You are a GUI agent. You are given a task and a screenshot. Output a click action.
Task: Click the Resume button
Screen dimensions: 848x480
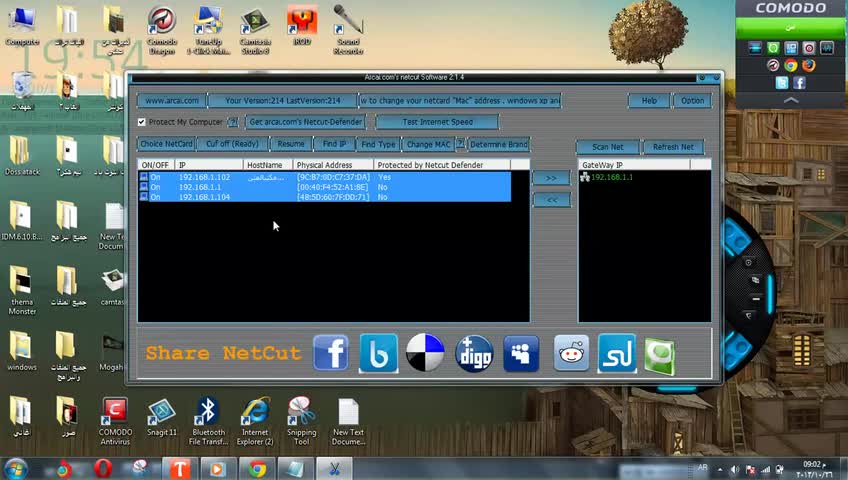click(x=291, y=144)
